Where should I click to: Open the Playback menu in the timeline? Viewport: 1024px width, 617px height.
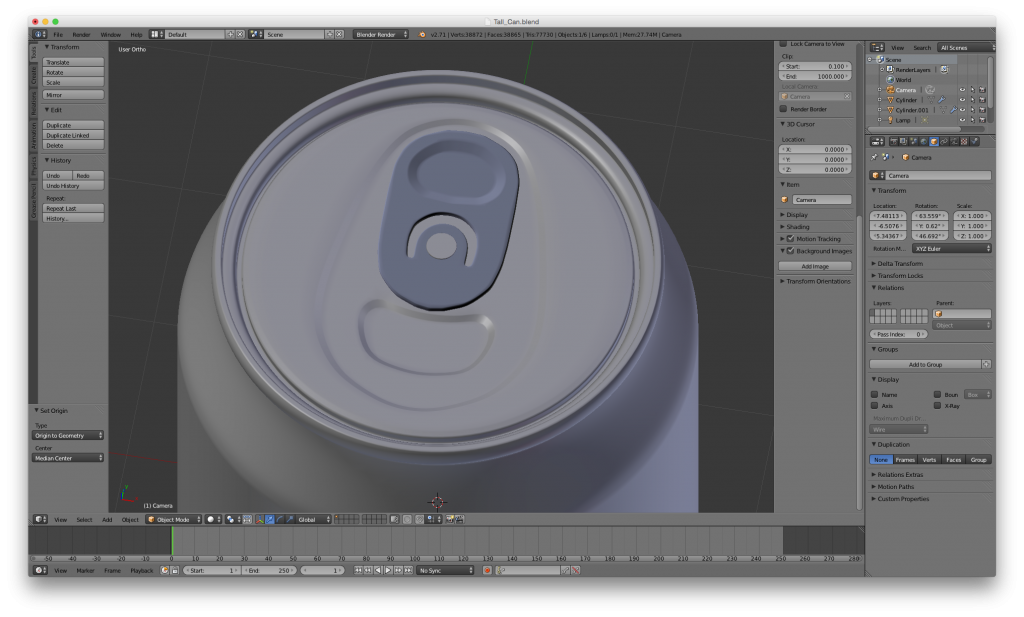(x=142, y=570)
